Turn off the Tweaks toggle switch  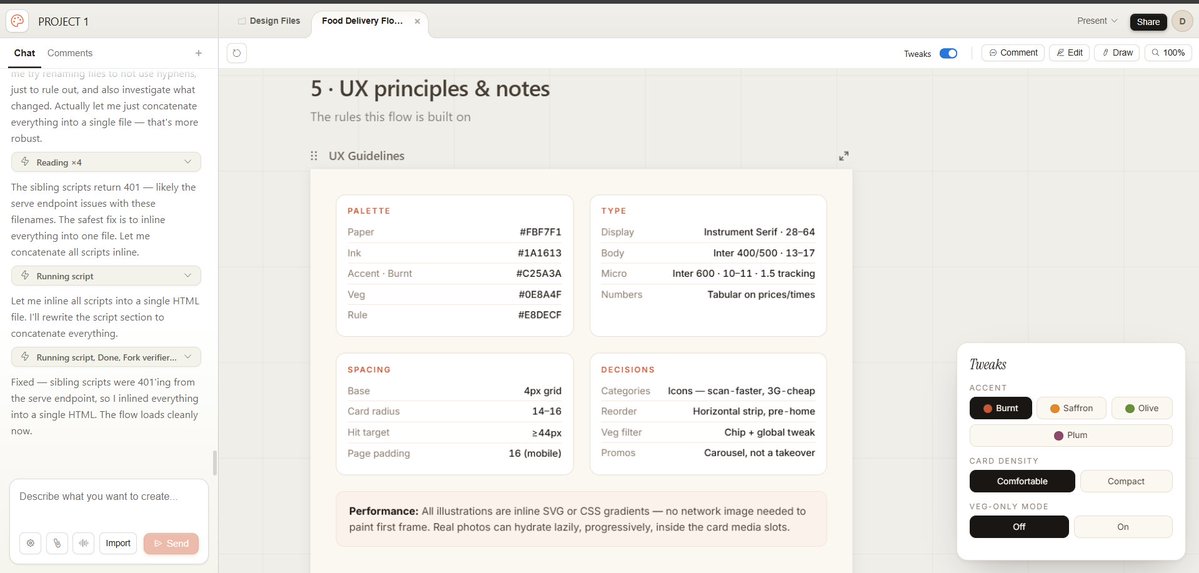pos(948,54)
